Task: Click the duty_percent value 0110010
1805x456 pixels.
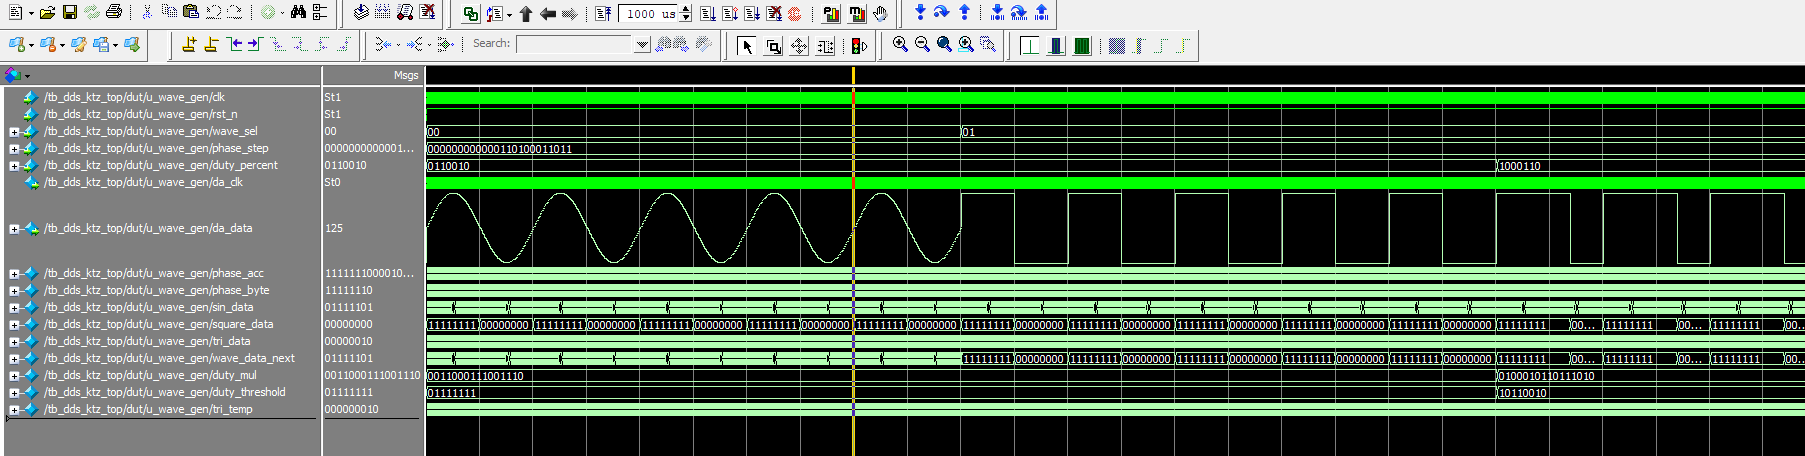Action: [x=345, y=165]
